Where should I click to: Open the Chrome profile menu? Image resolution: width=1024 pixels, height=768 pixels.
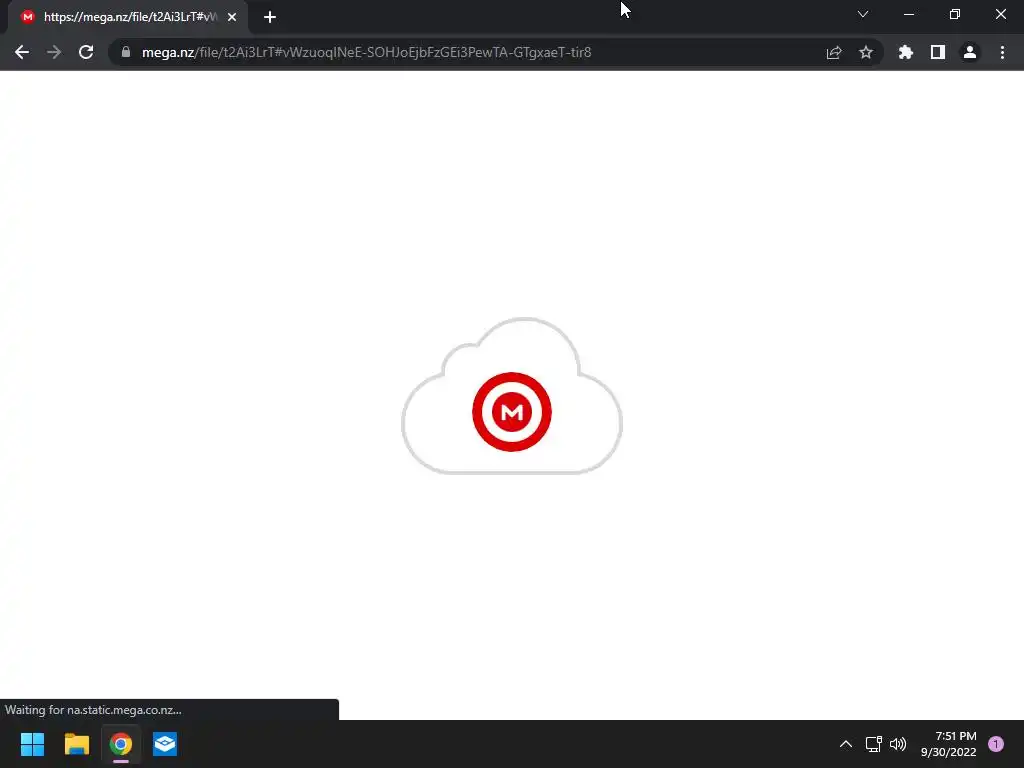970,52
